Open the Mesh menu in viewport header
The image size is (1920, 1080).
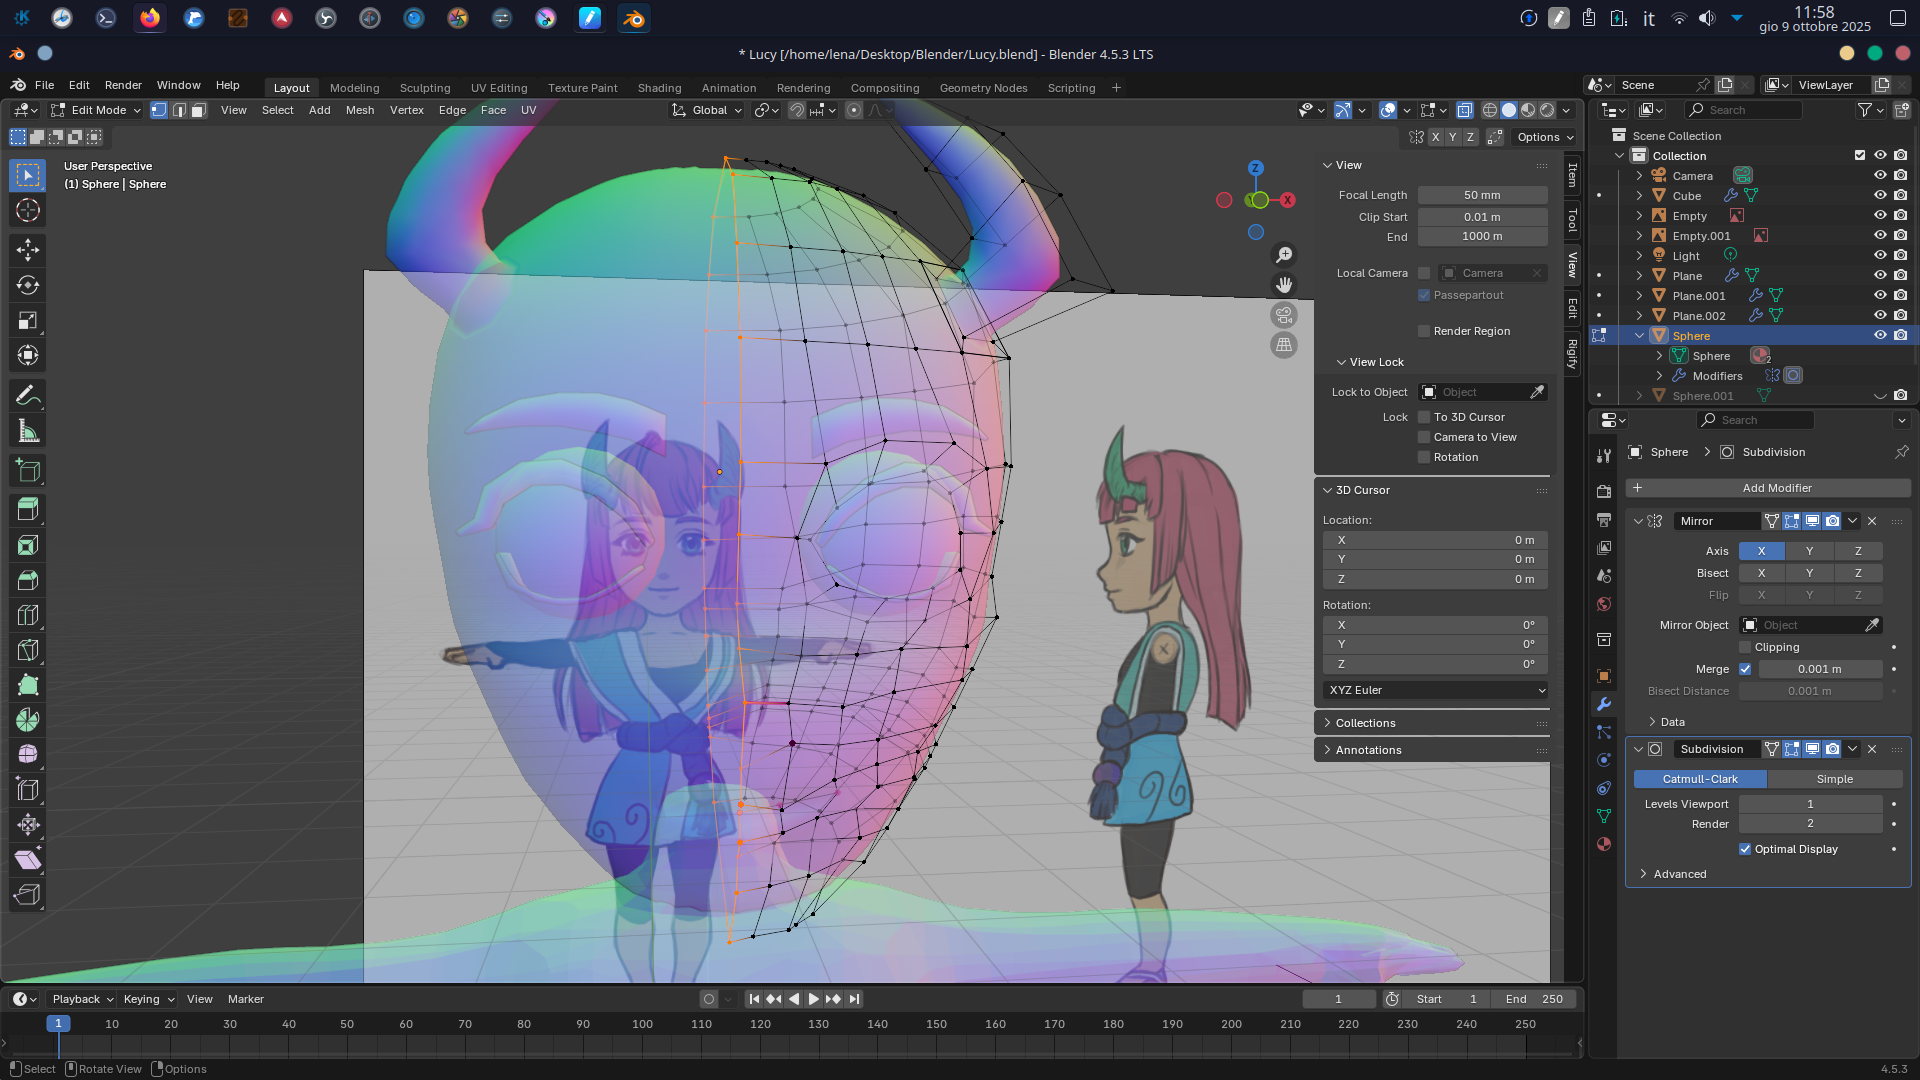[x=360, y=110]
